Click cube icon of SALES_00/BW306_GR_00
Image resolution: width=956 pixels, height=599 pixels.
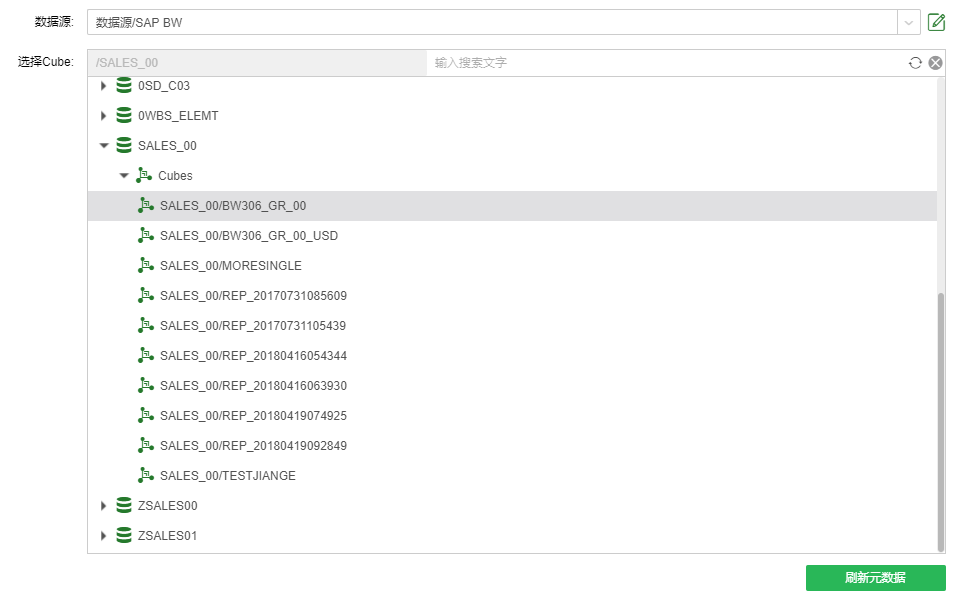click(146, 205)
